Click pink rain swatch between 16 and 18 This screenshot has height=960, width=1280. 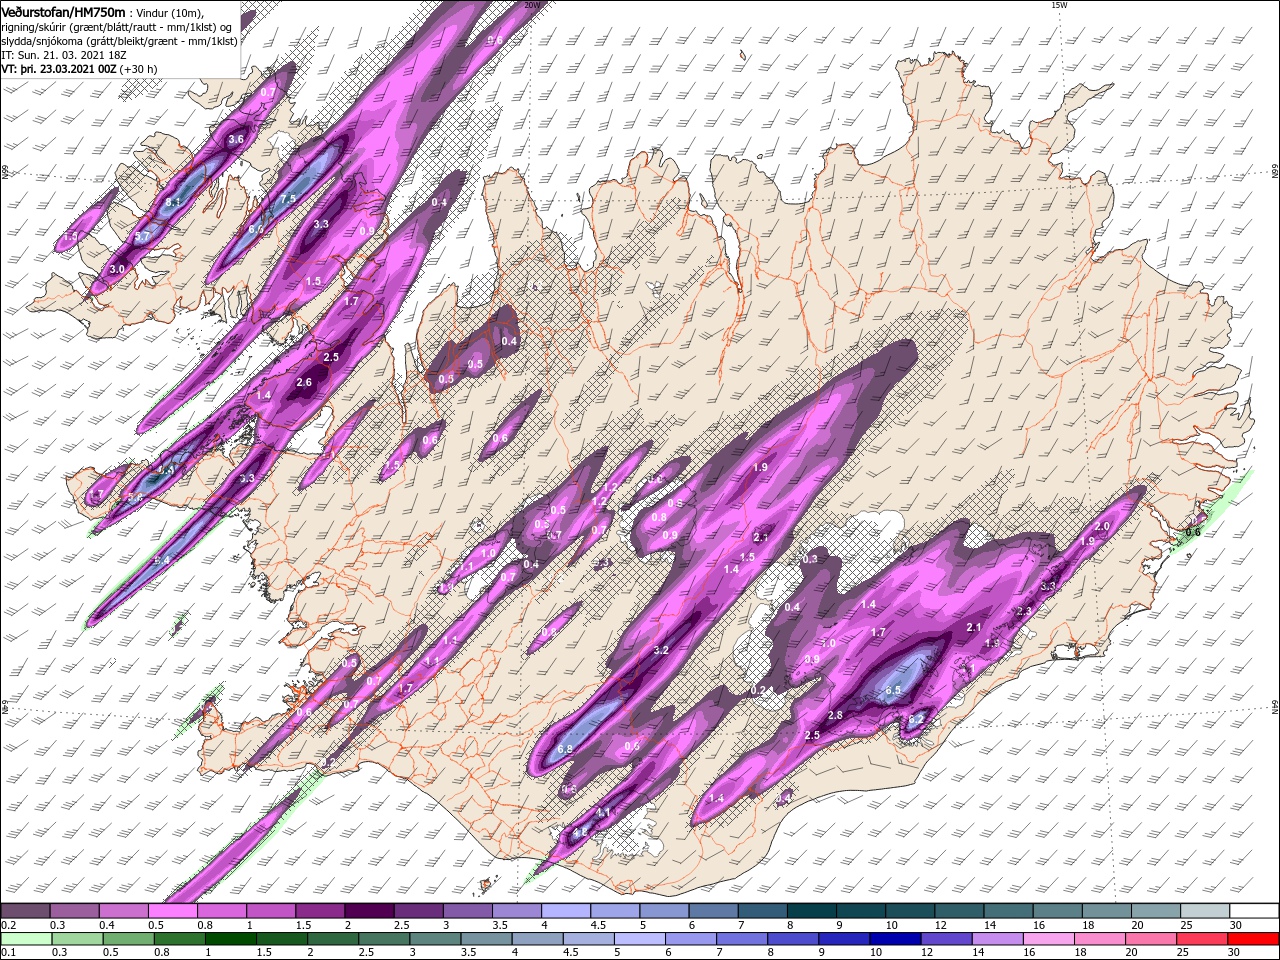pyautogui.click(x=1049, y=938)
